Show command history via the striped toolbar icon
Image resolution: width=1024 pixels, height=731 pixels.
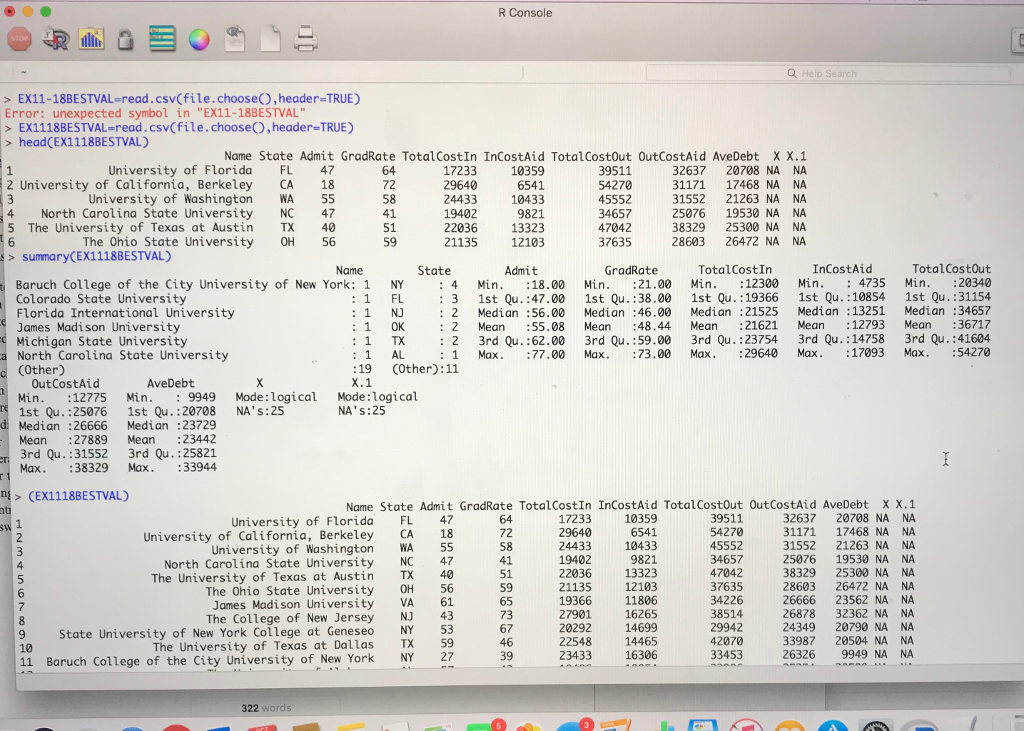[161, 38]
